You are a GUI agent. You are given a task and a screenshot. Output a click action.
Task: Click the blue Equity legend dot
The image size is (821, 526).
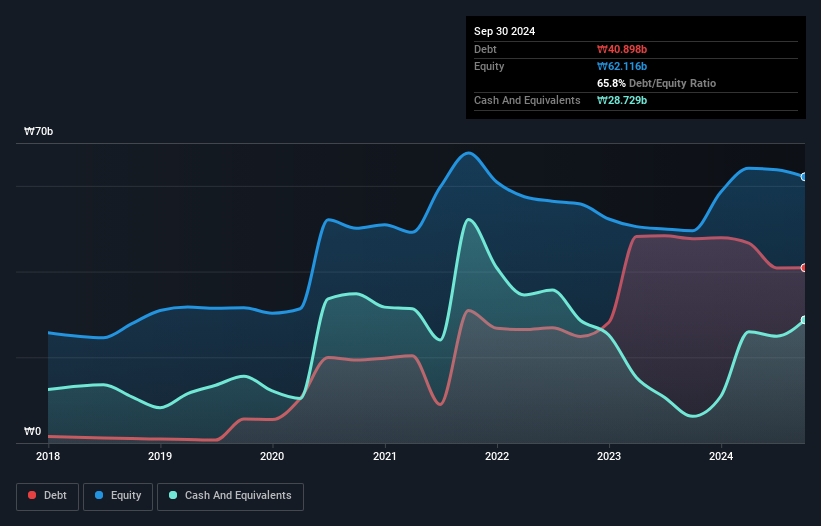click(99, 495)
